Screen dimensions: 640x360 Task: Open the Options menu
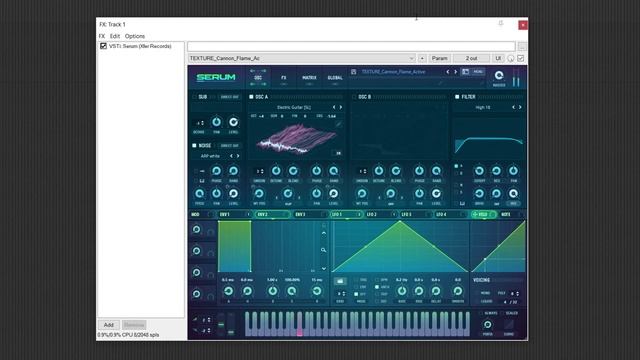point(135,36)
